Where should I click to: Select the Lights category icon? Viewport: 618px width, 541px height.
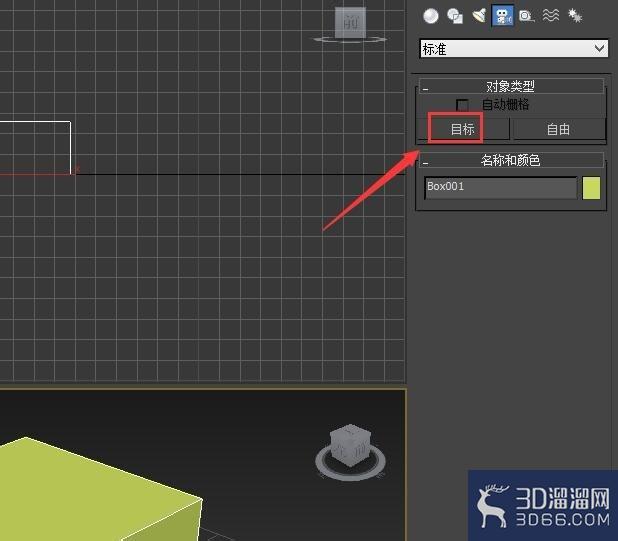pyautogui.click(x=479, y=16)
